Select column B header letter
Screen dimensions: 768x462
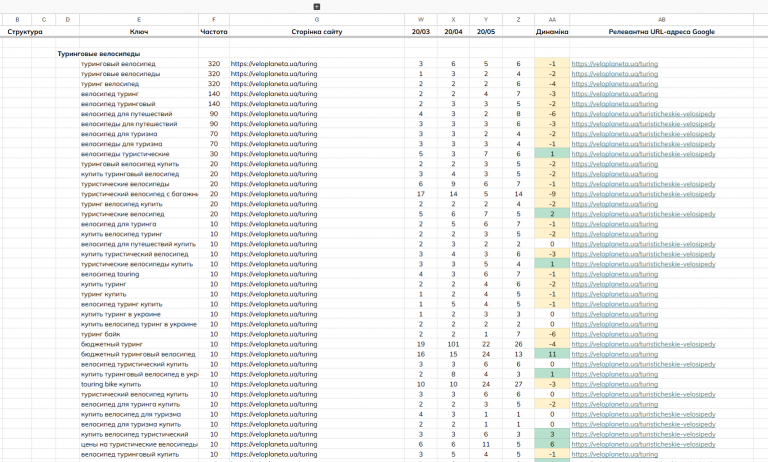point(17,20)
